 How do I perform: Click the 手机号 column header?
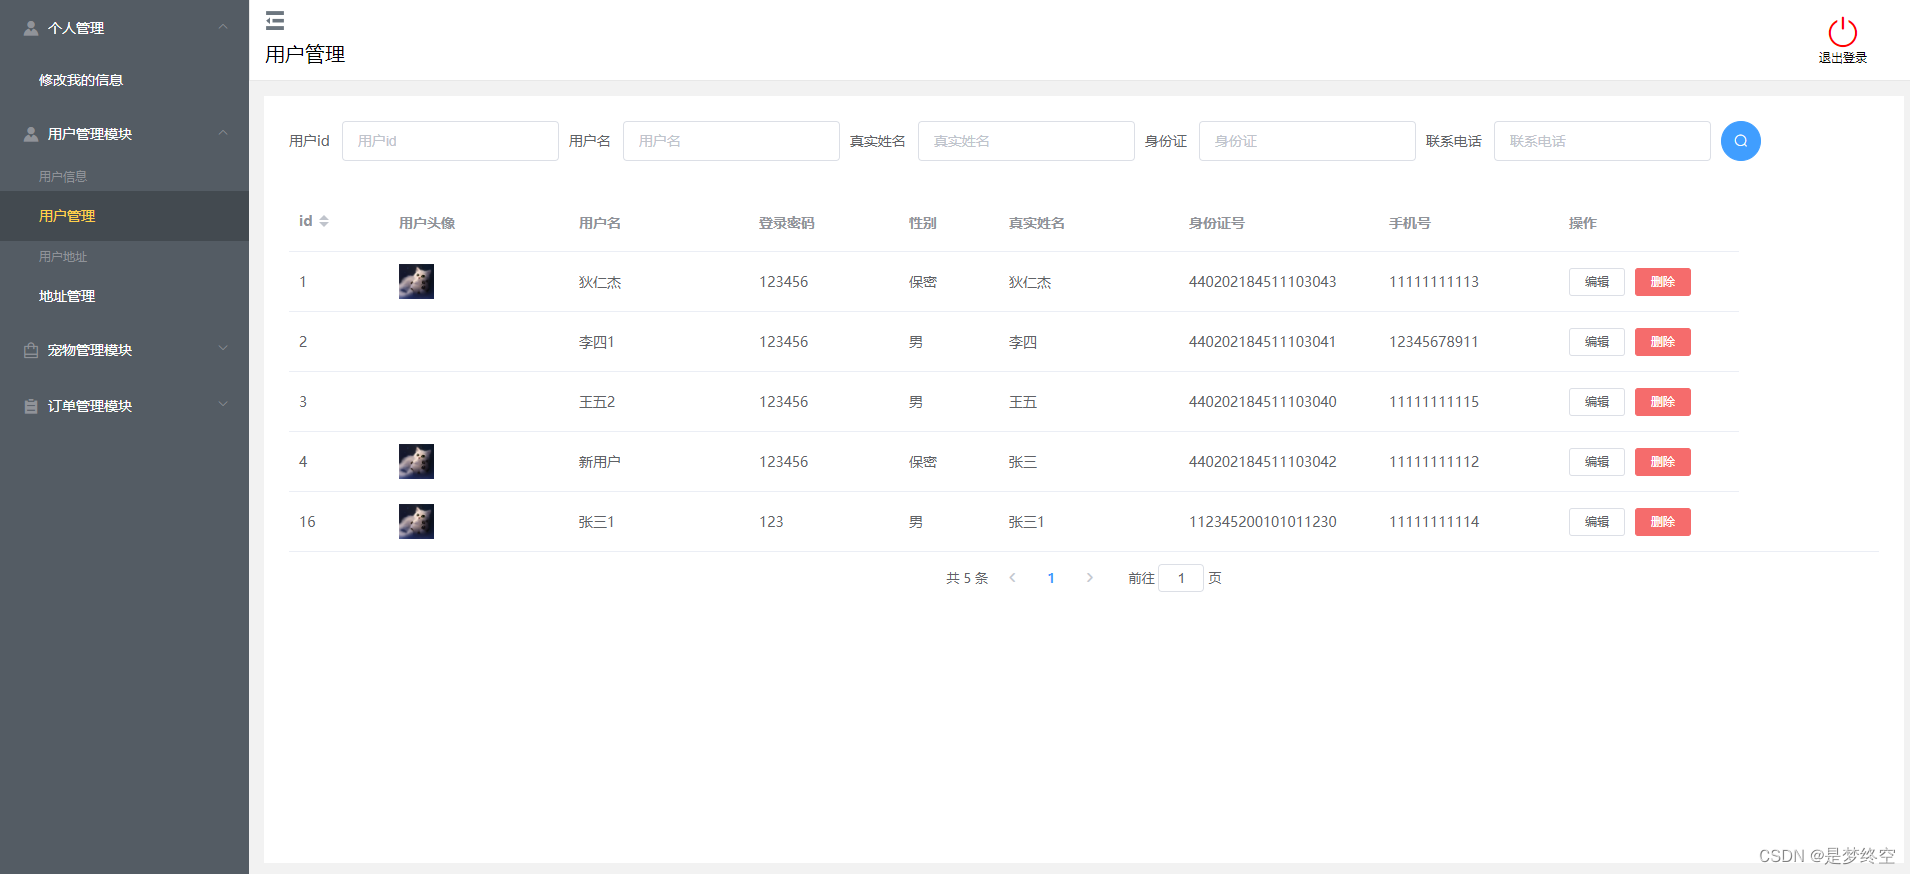coord(1409,223)
